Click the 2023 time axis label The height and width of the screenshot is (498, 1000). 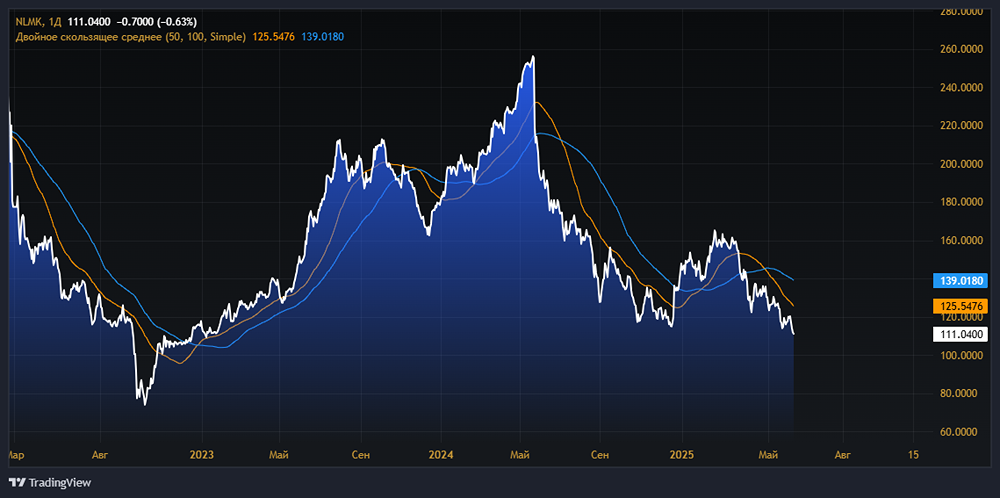click(202, 455)
